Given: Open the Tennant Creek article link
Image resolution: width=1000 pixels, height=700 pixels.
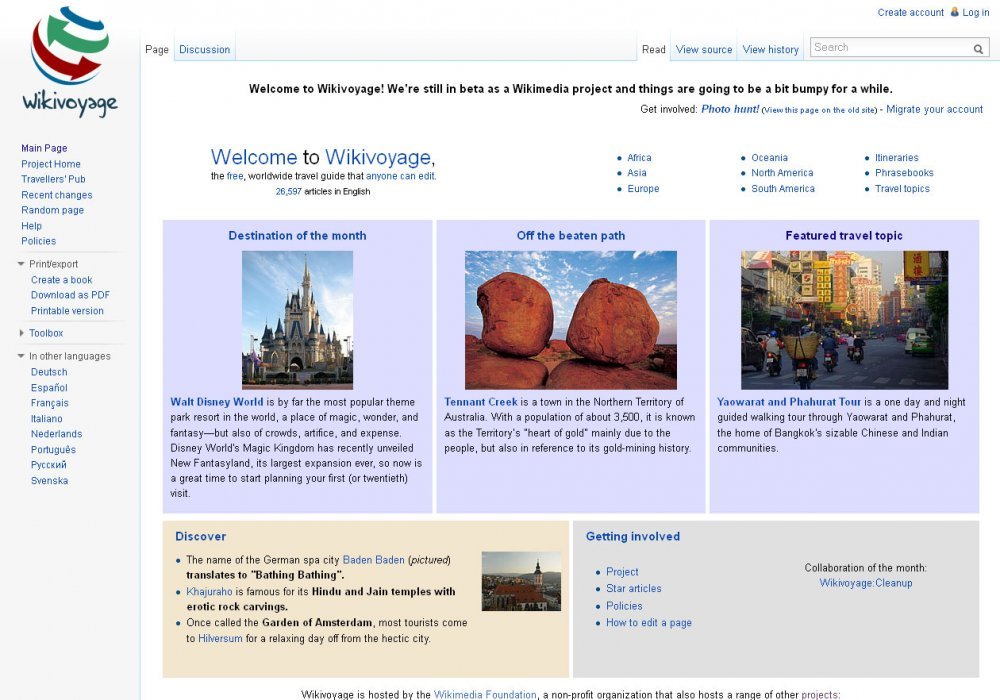Looking at the screenshot, I should click(481, 402).
